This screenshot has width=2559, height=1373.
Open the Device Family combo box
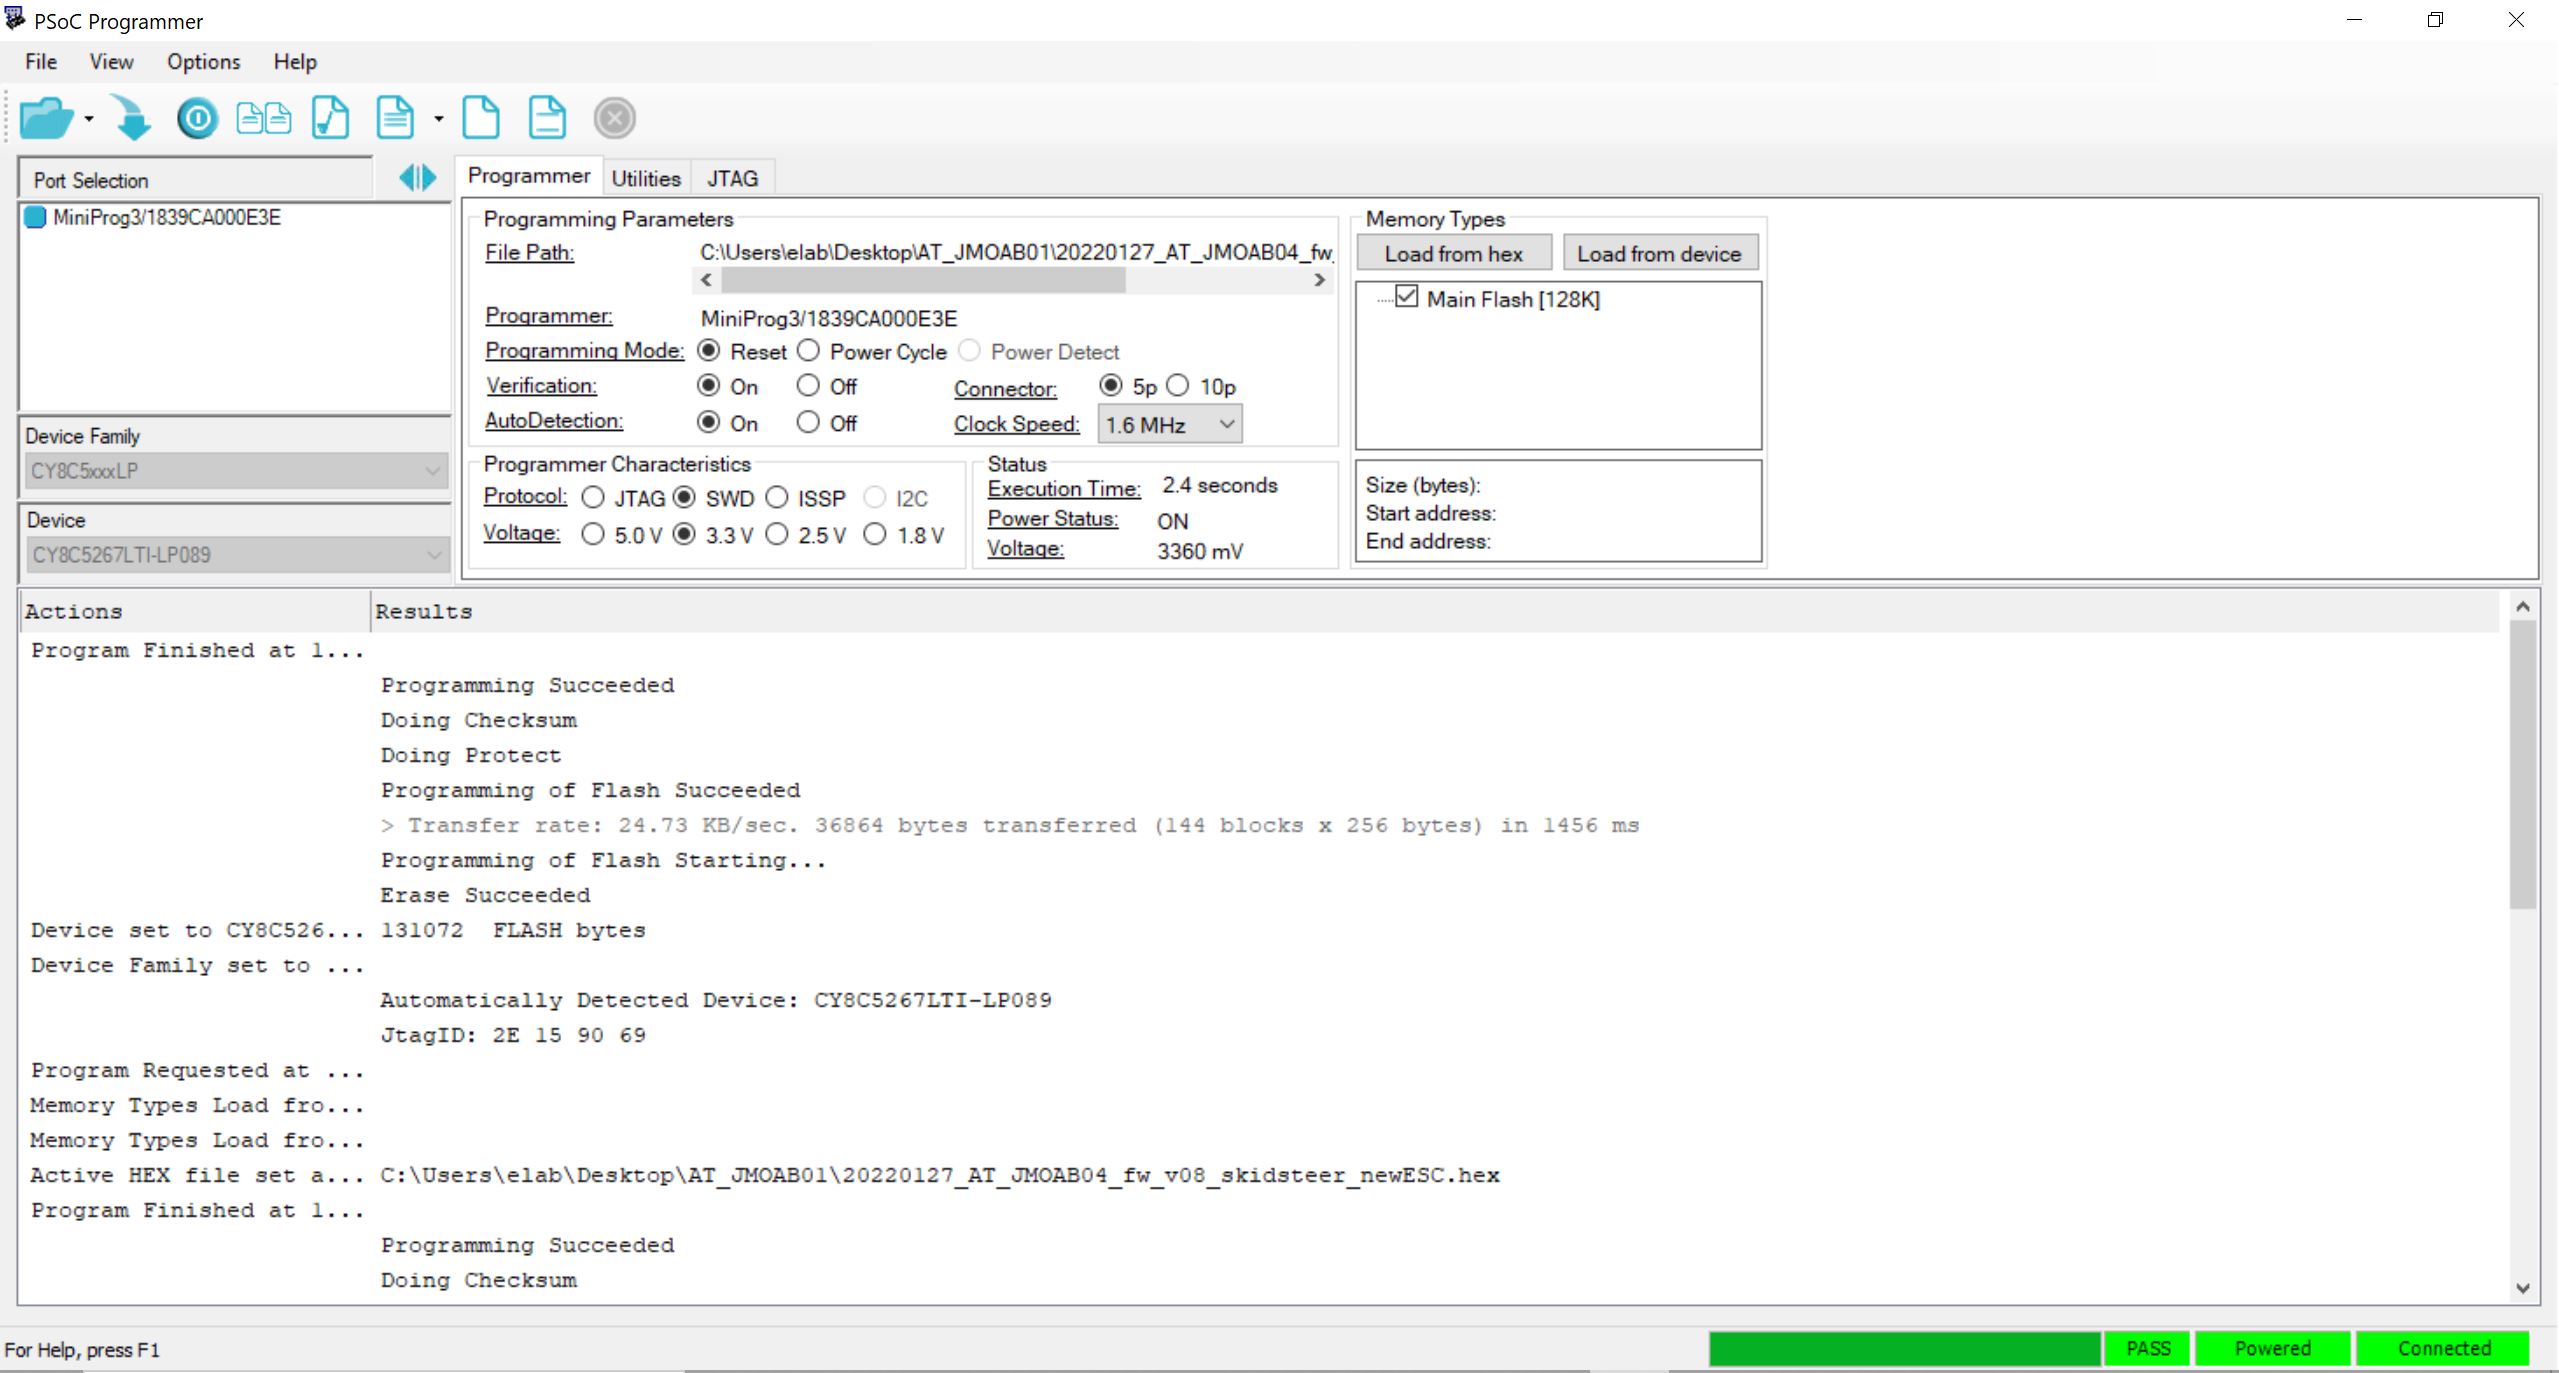(235, 471)
